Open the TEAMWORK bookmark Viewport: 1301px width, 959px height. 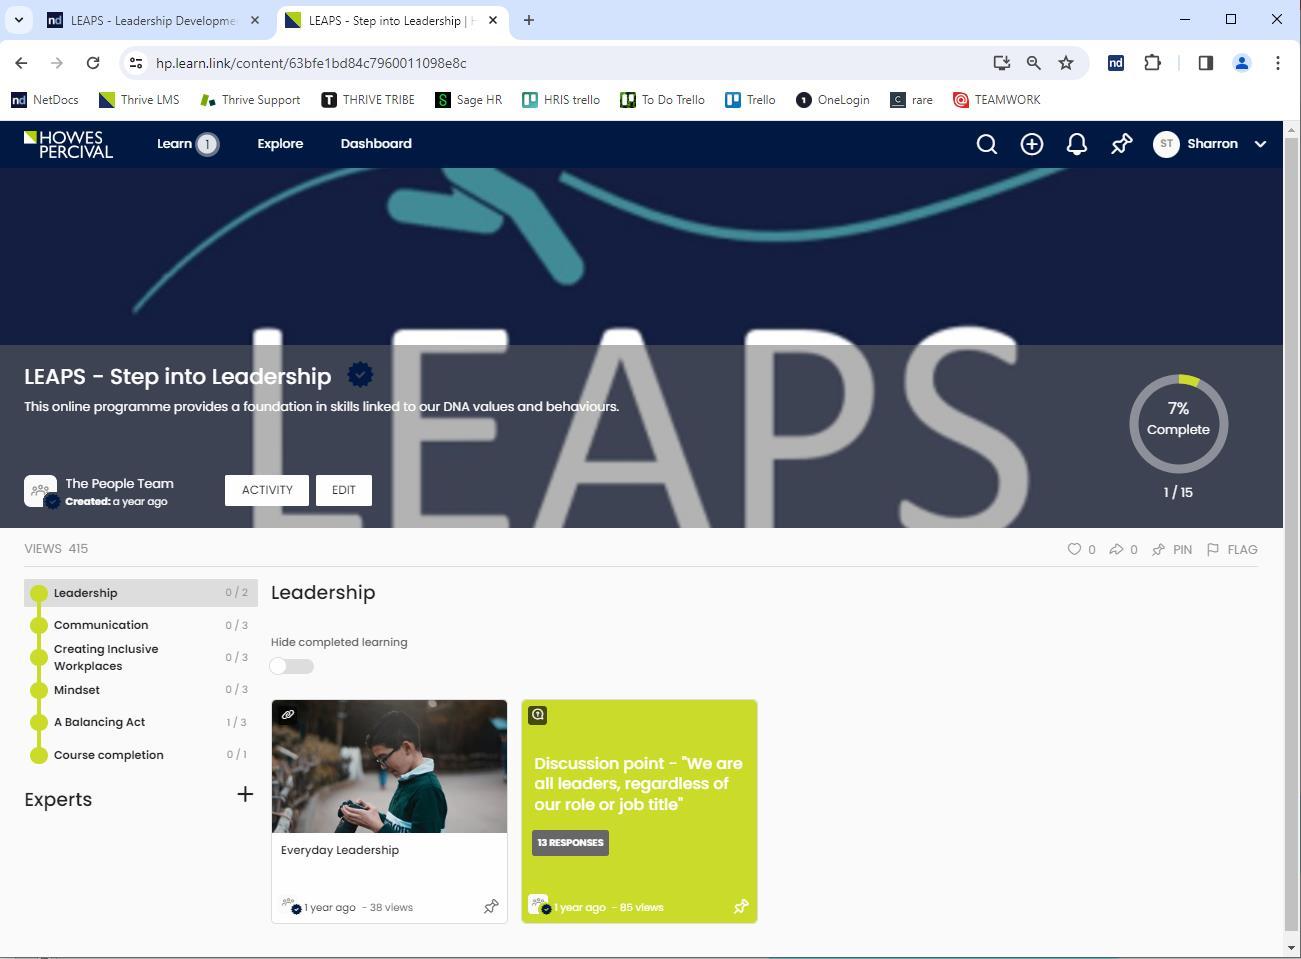(x=997, y=100)
